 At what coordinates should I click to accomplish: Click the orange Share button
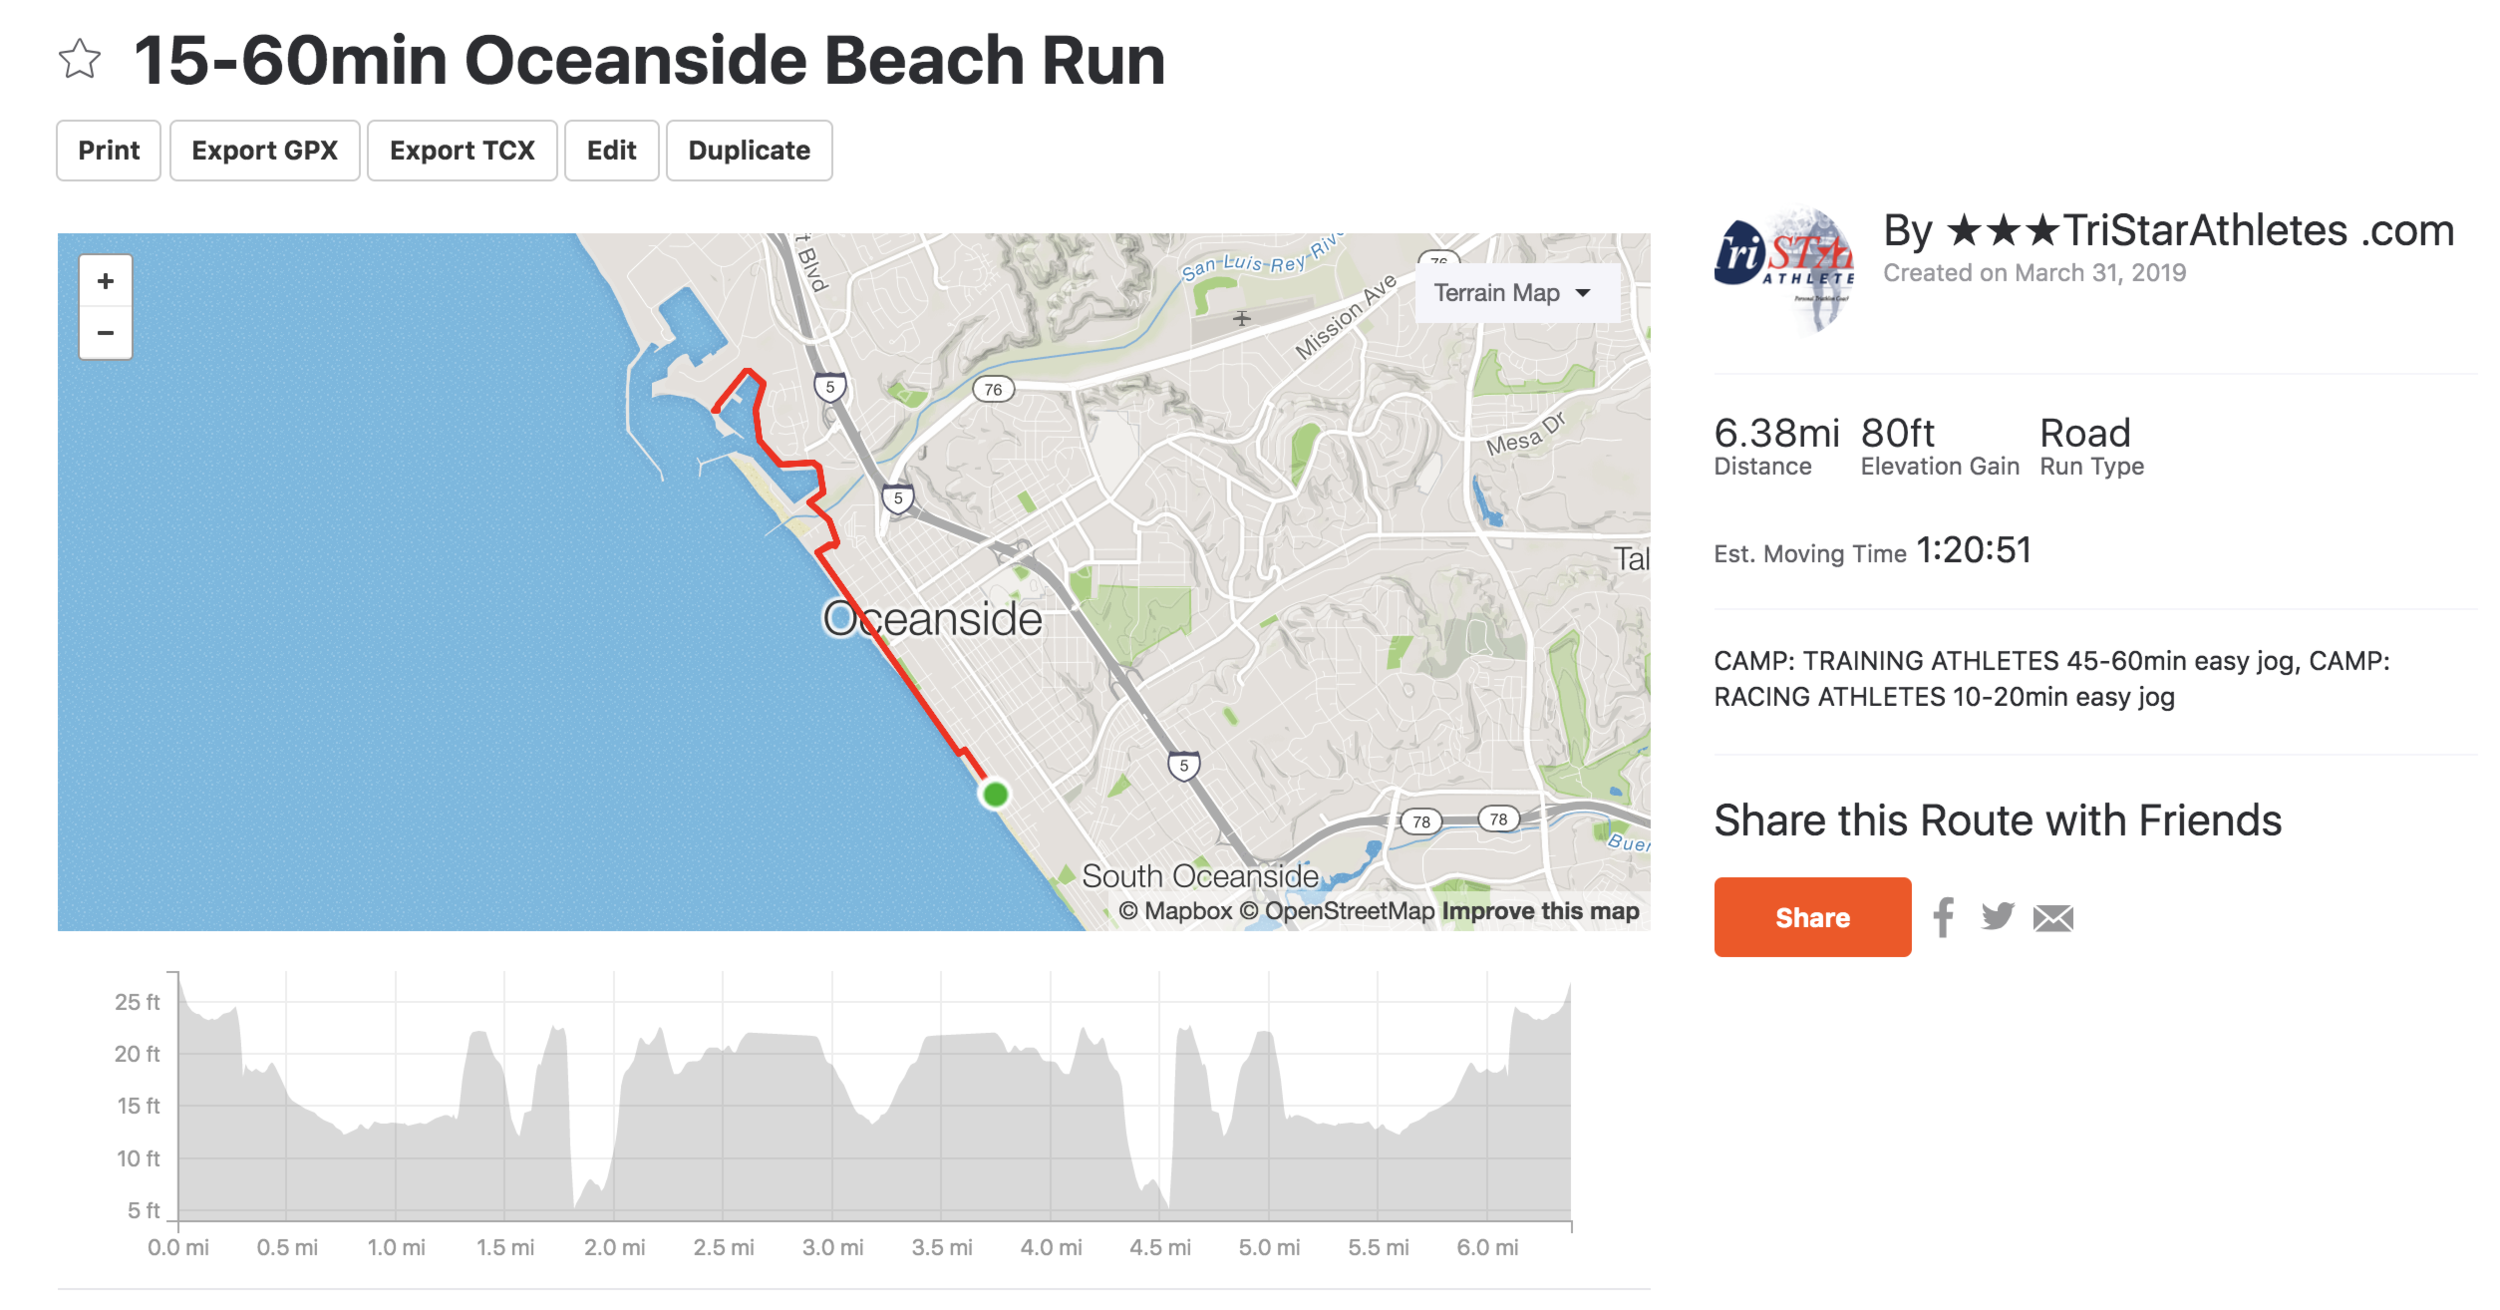click(1812, 917)
